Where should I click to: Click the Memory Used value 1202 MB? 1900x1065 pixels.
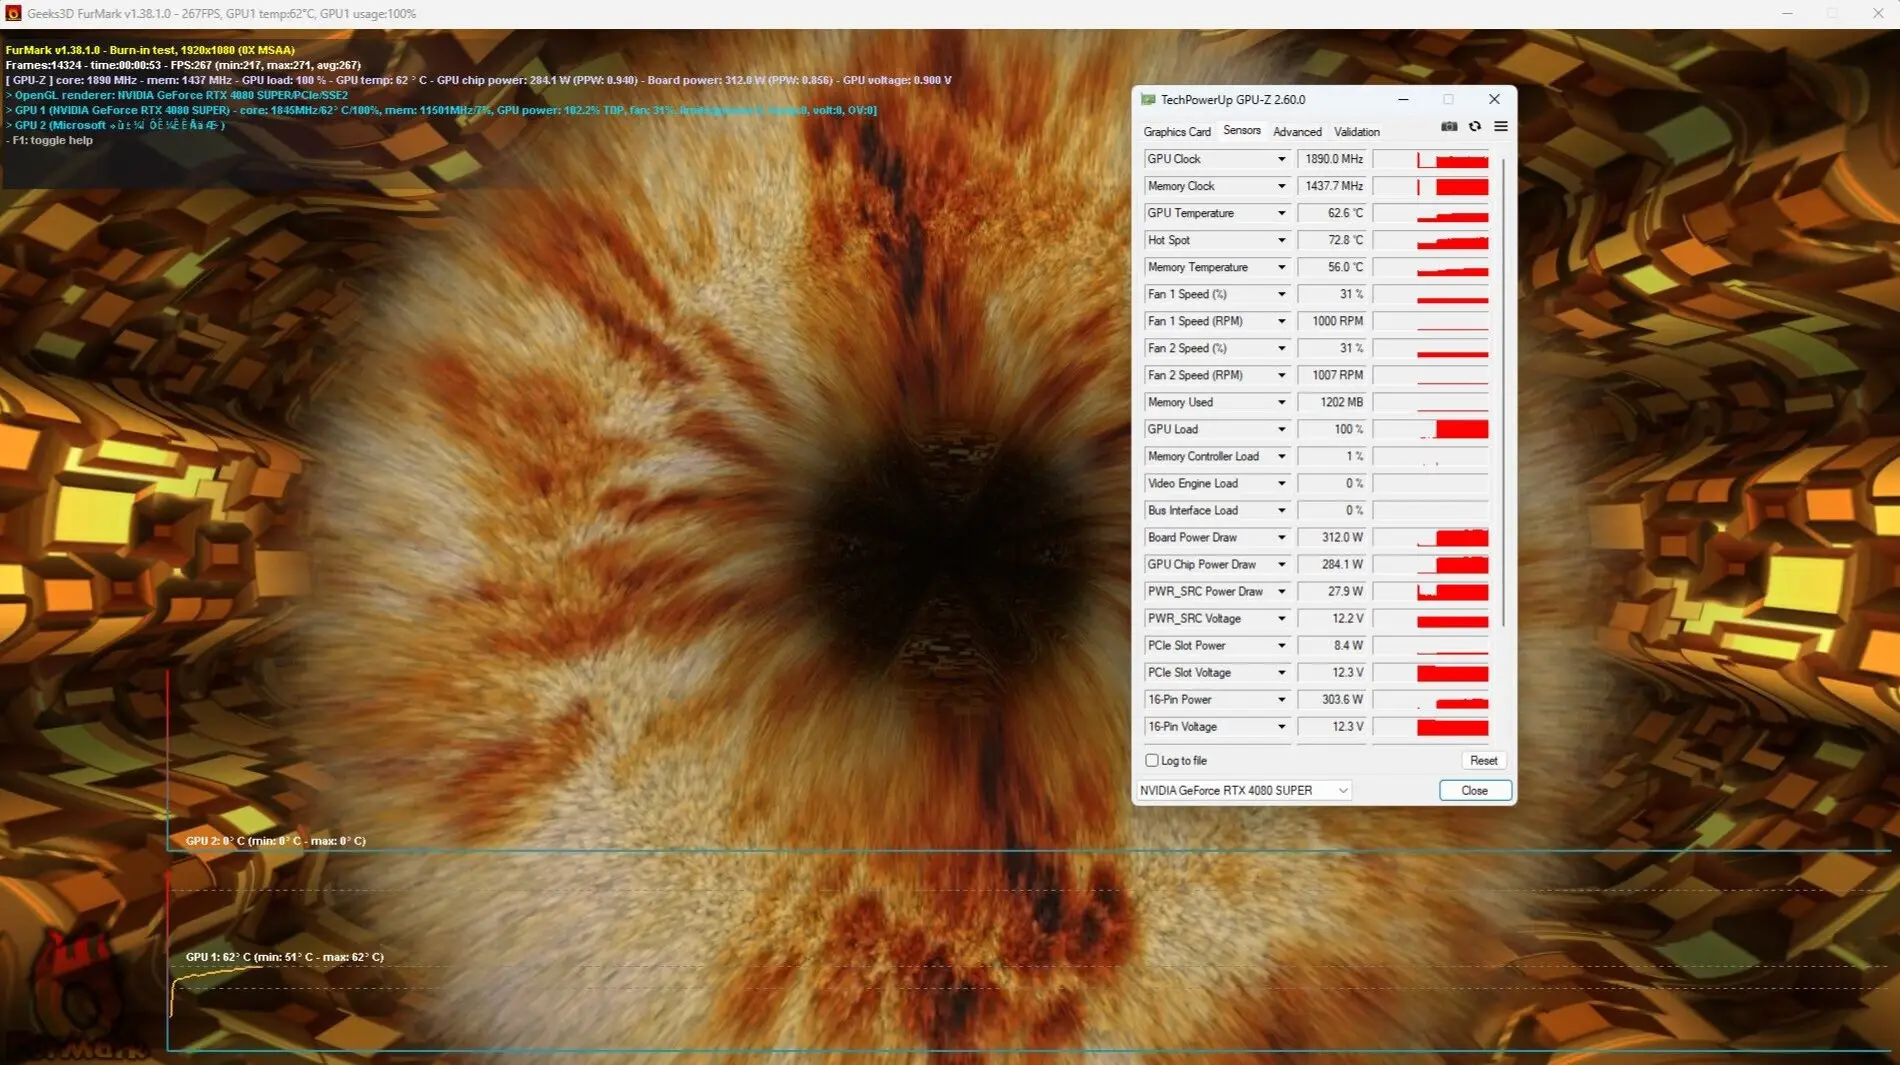(x=1332, y=403)
